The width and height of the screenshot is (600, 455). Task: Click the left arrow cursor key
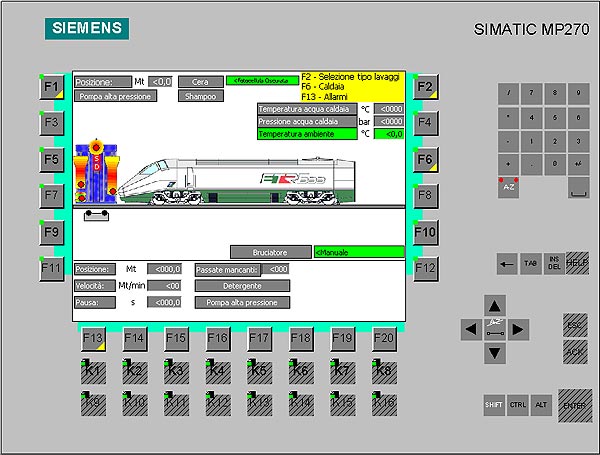click(x=471, y=329)
